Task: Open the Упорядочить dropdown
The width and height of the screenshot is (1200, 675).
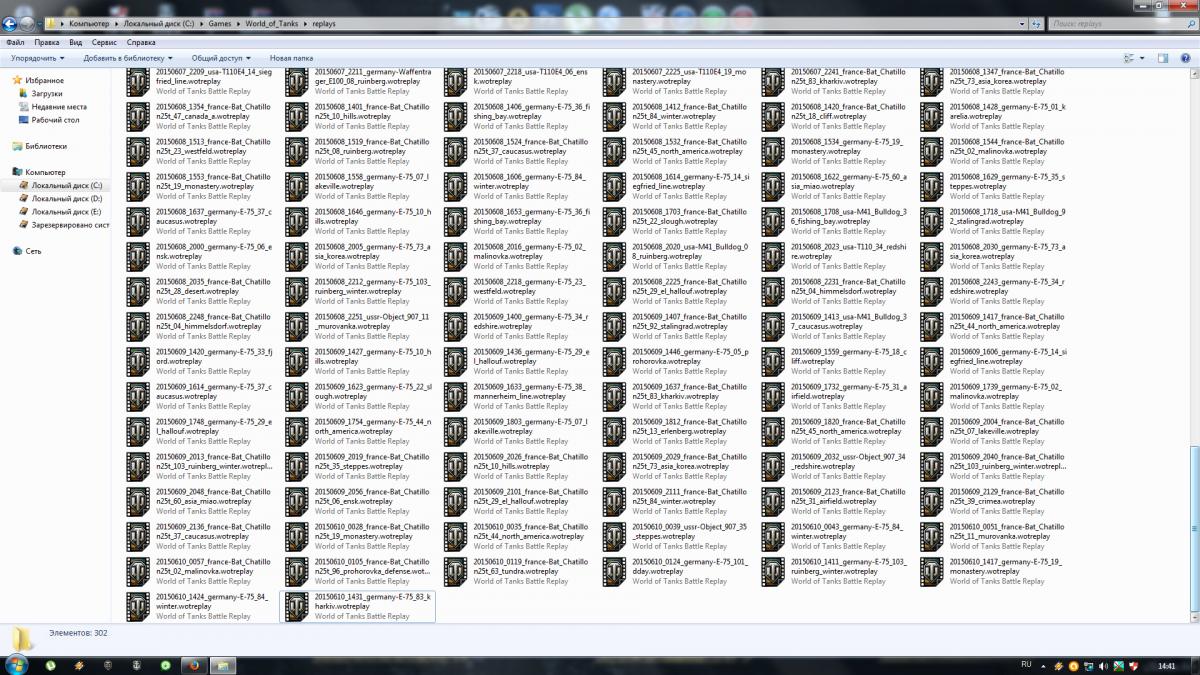Action: pos(38,59)
